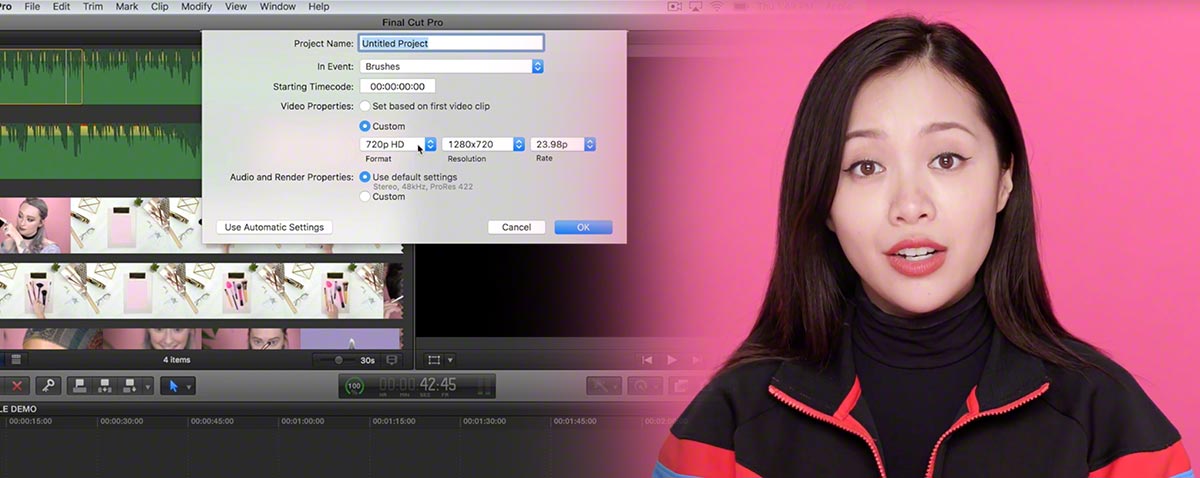Viewport: 1200px width, 478px height.
Task: Open the 720p HD Format dropdown
Action: tap(398, 144)
